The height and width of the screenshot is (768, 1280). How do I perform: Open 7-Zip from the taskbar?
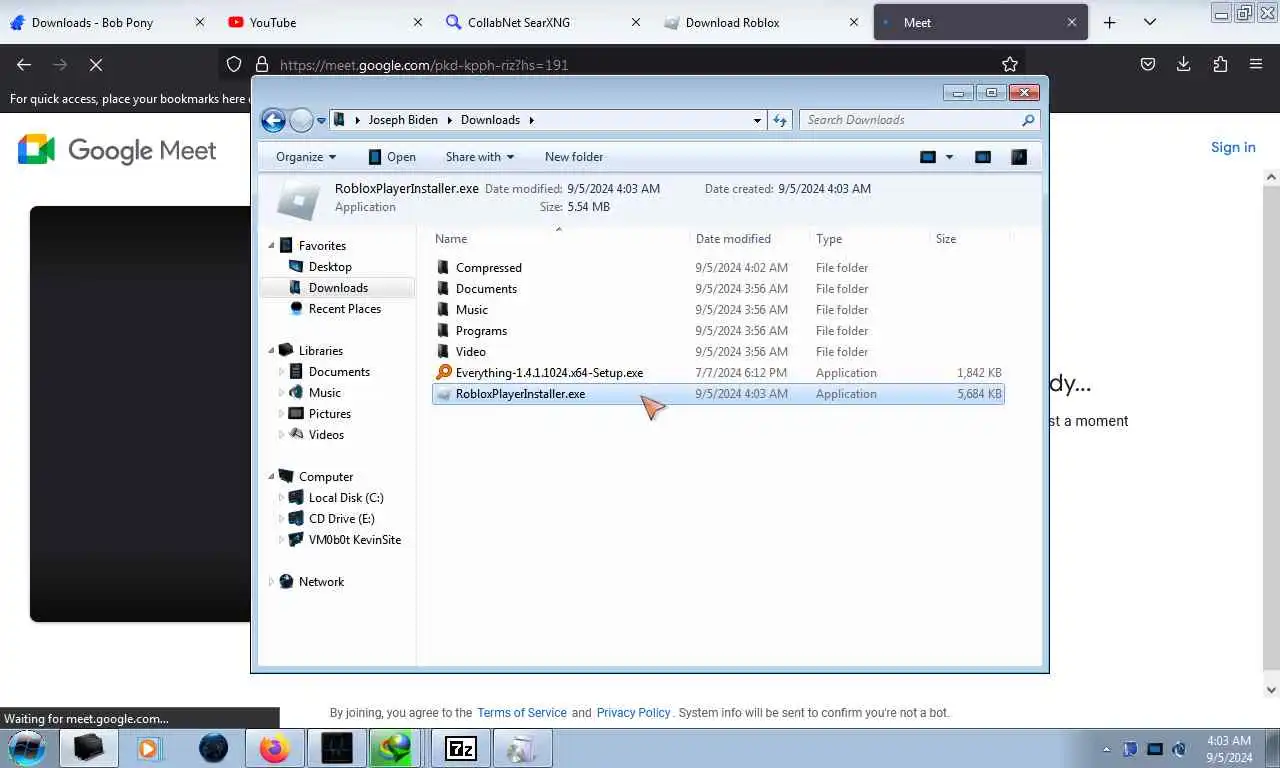tap(461, 748)
